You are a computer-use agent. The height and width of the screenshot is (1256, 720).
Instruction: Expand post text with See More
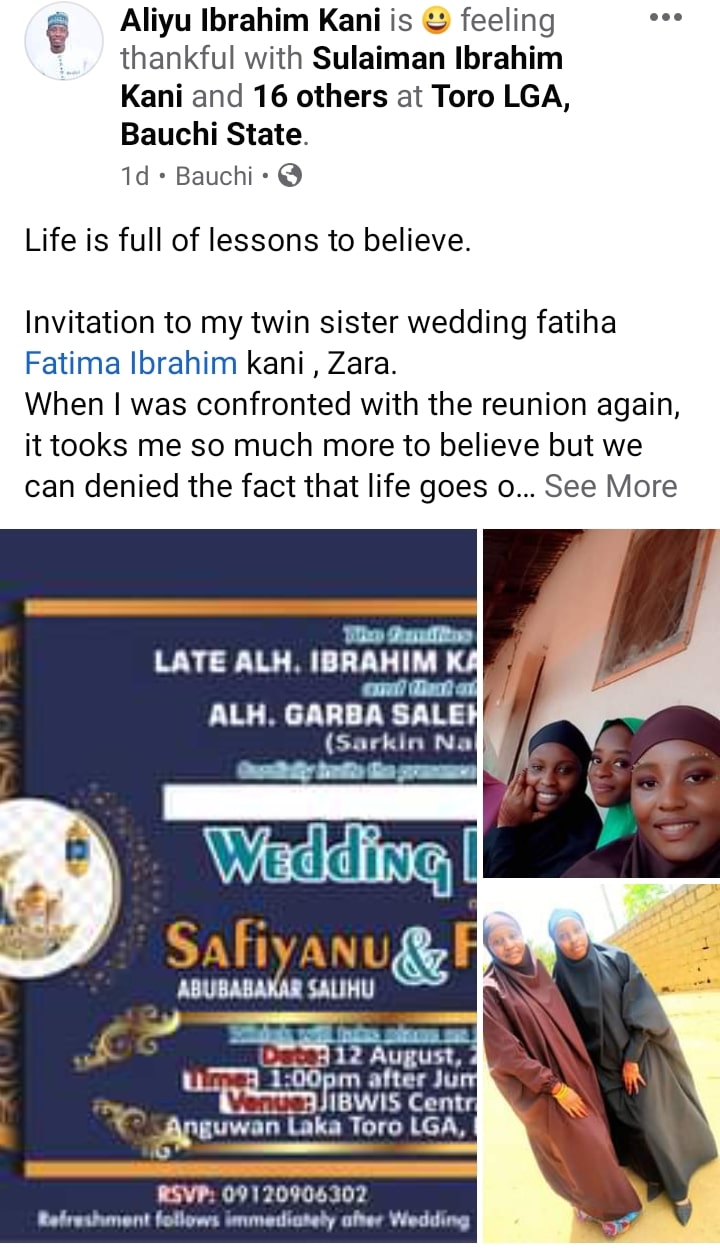[611, 486]
